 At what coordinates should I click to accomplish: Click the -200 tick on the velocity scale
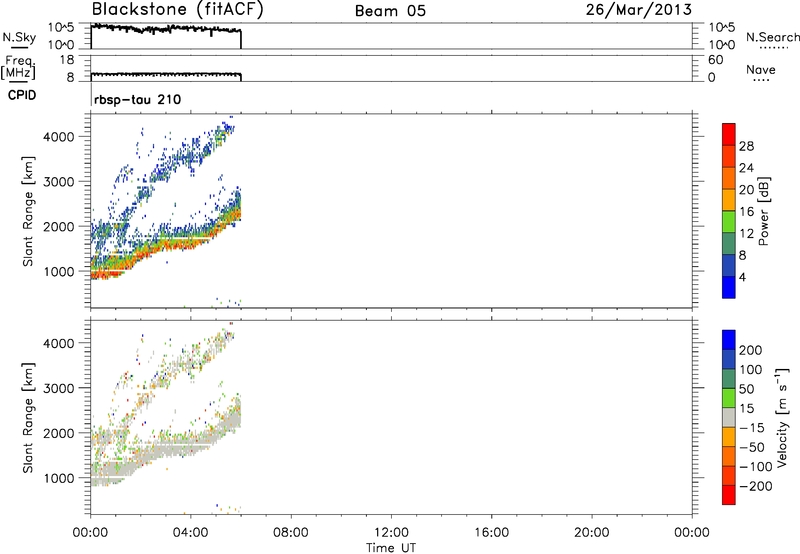[756, 486]
